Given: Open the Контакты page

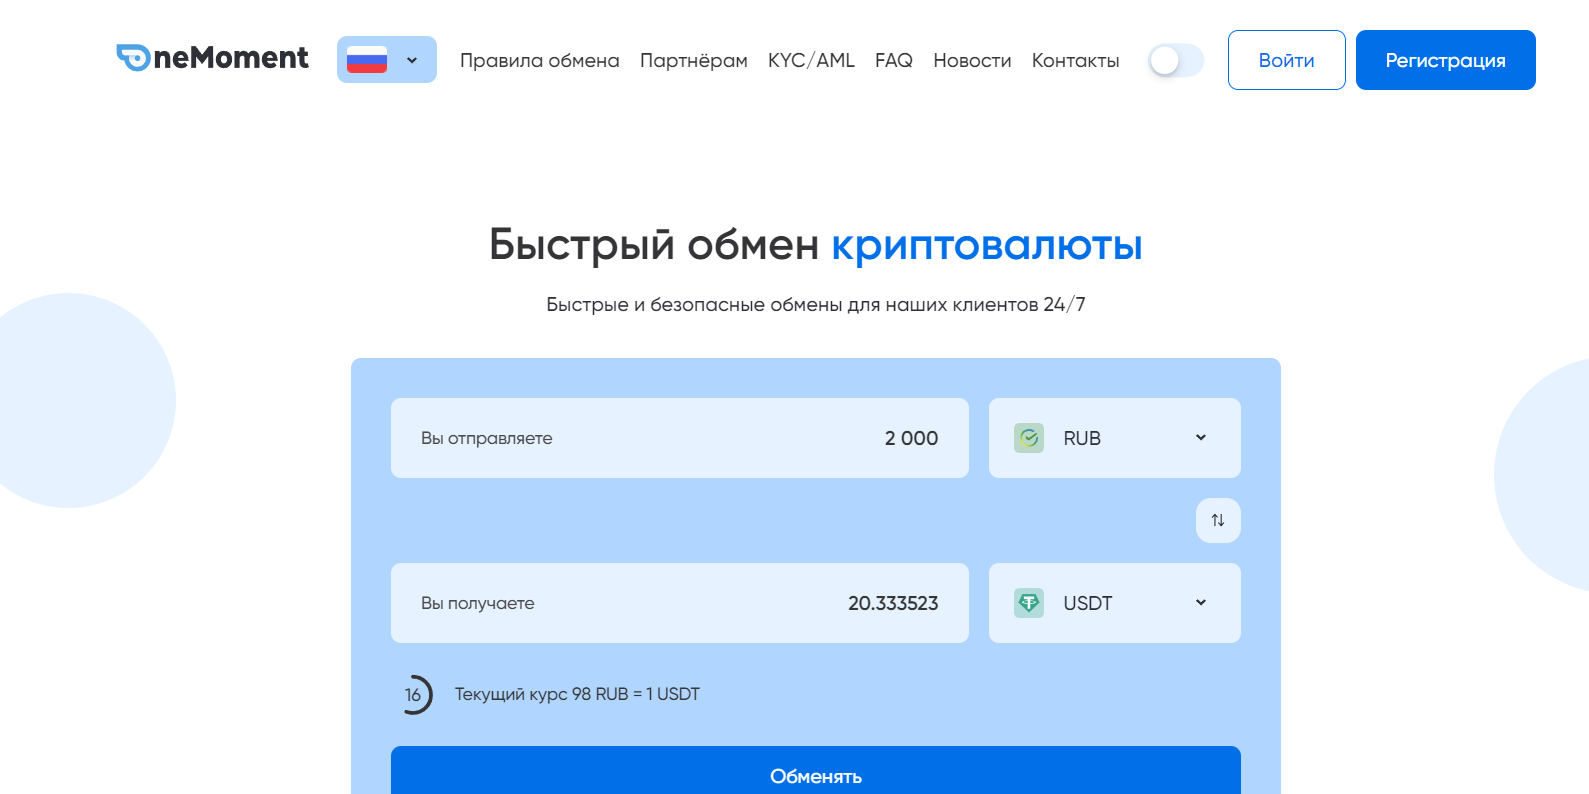Looking at the screenshot, I should pyautogui.click(x=1075, y=60).
